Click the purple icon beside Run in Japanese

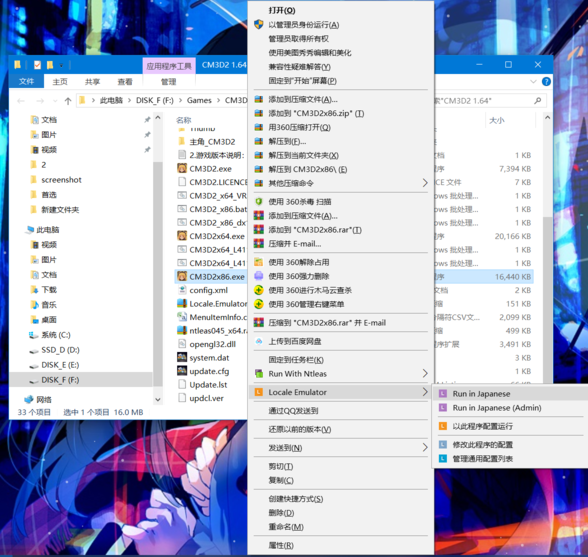(443, 393)
